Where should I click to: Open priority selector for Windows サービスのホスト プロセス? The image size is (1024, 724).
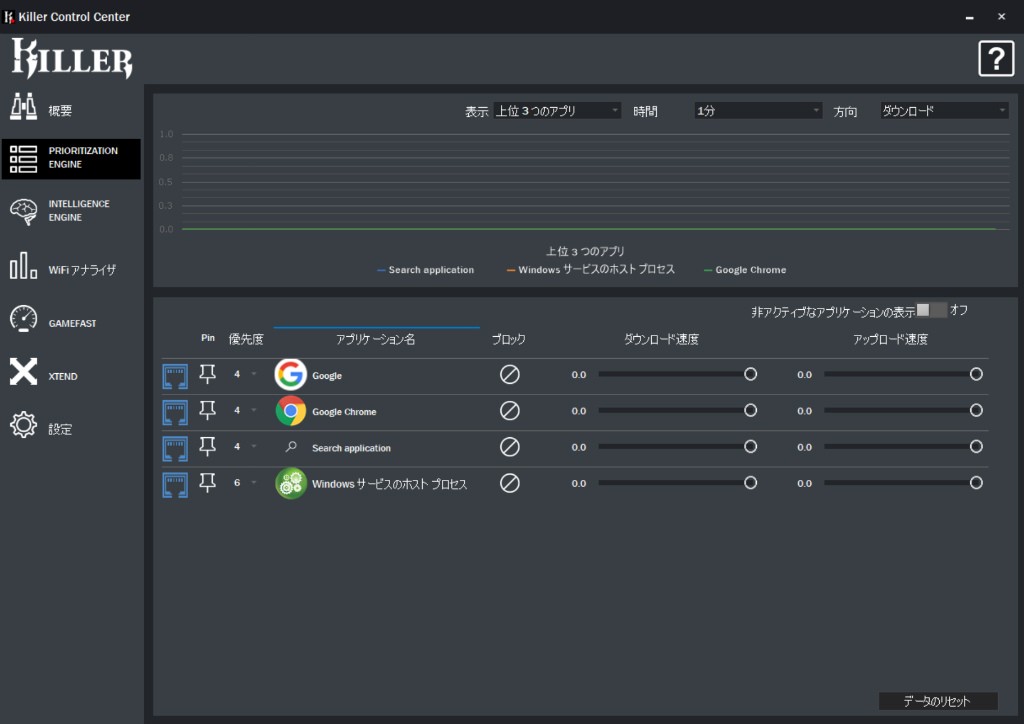point(244,483)
